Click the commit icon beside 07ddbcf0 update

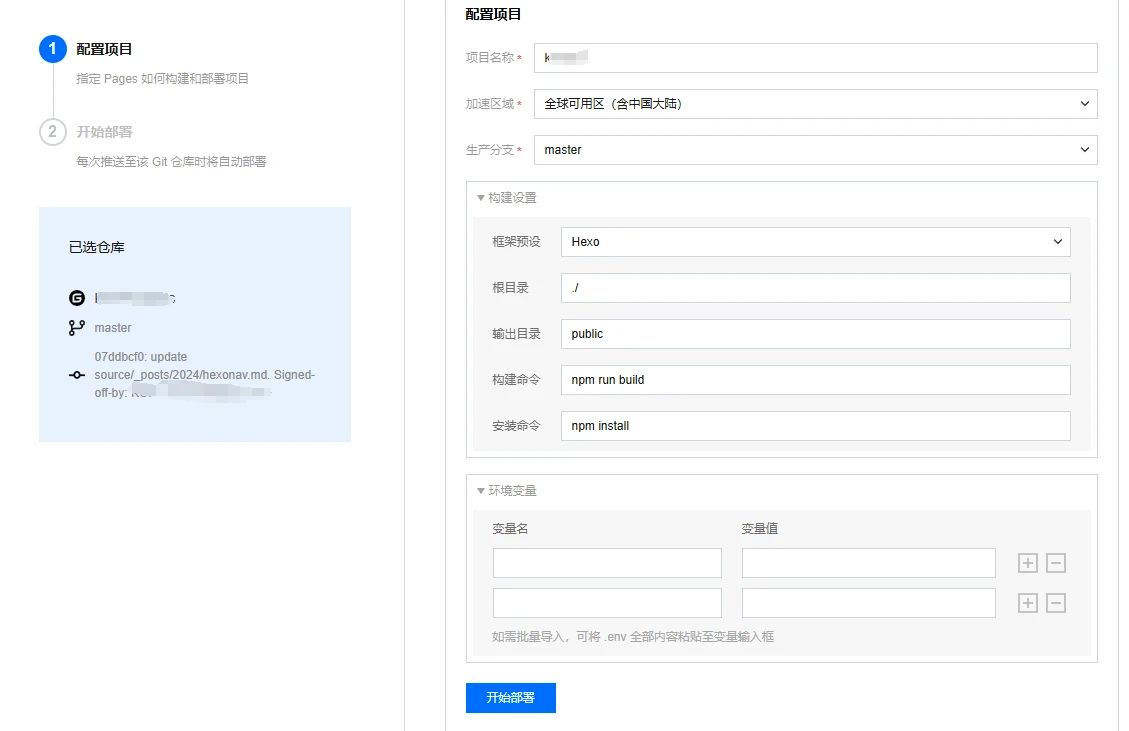coord(77,375)
